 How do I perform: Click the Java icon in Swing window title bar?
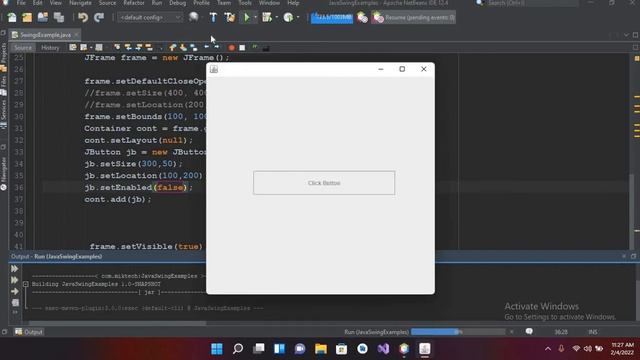tap(214, 69)
